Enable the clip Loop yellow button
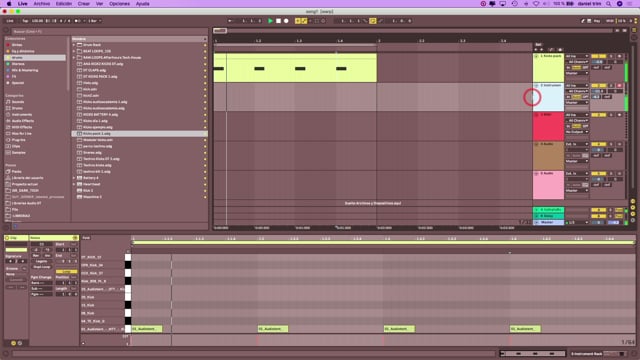The height and width of the screenshot is (360, 640). pyautogui.click(x=66, y=271)
